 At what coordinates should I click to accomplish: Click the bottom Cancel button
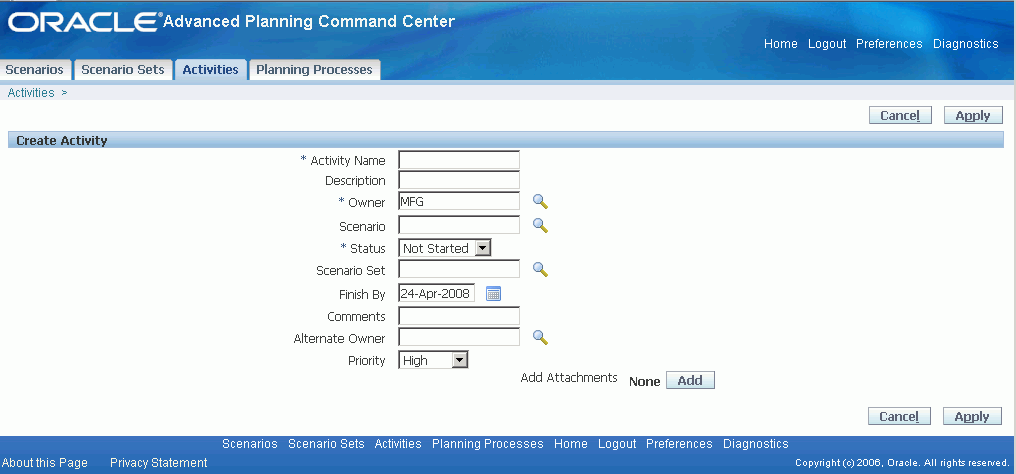(x=899, y=416)
